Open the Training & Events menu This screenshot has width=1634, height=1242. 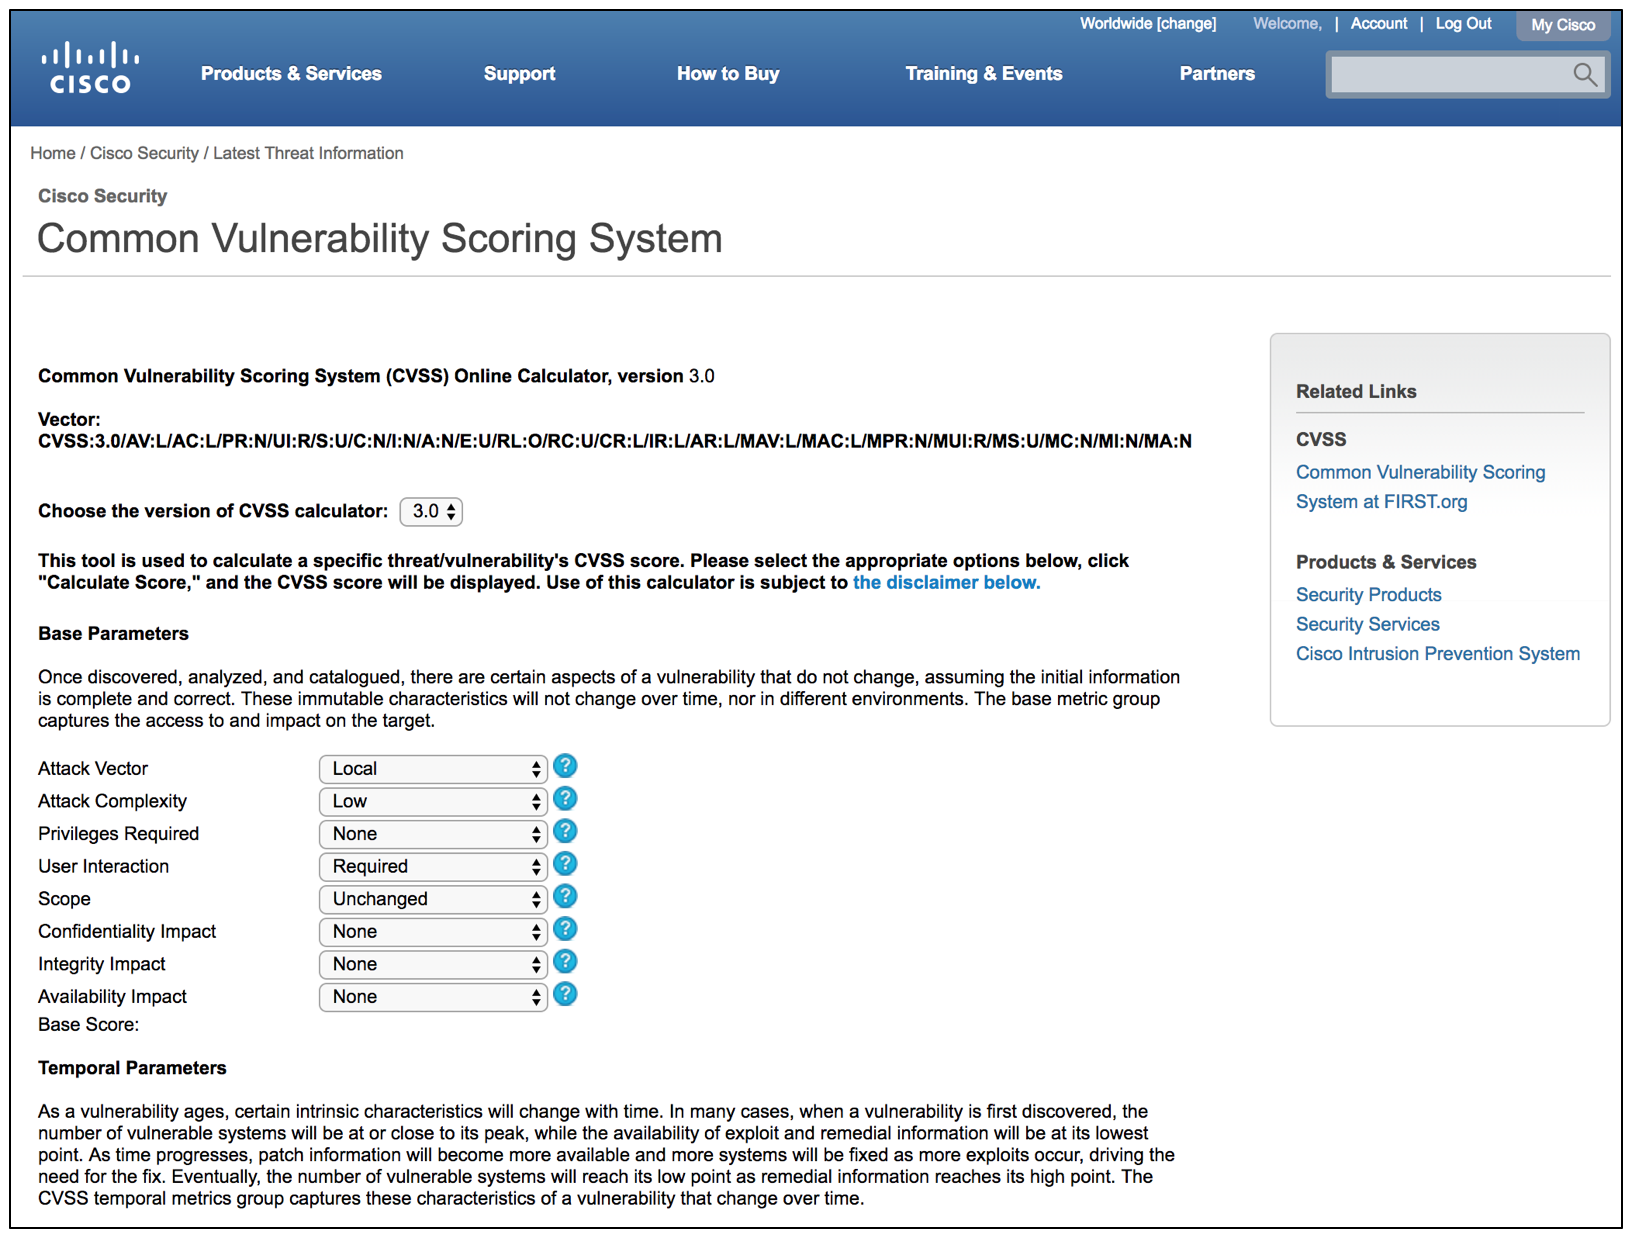(x=983, y=74)
